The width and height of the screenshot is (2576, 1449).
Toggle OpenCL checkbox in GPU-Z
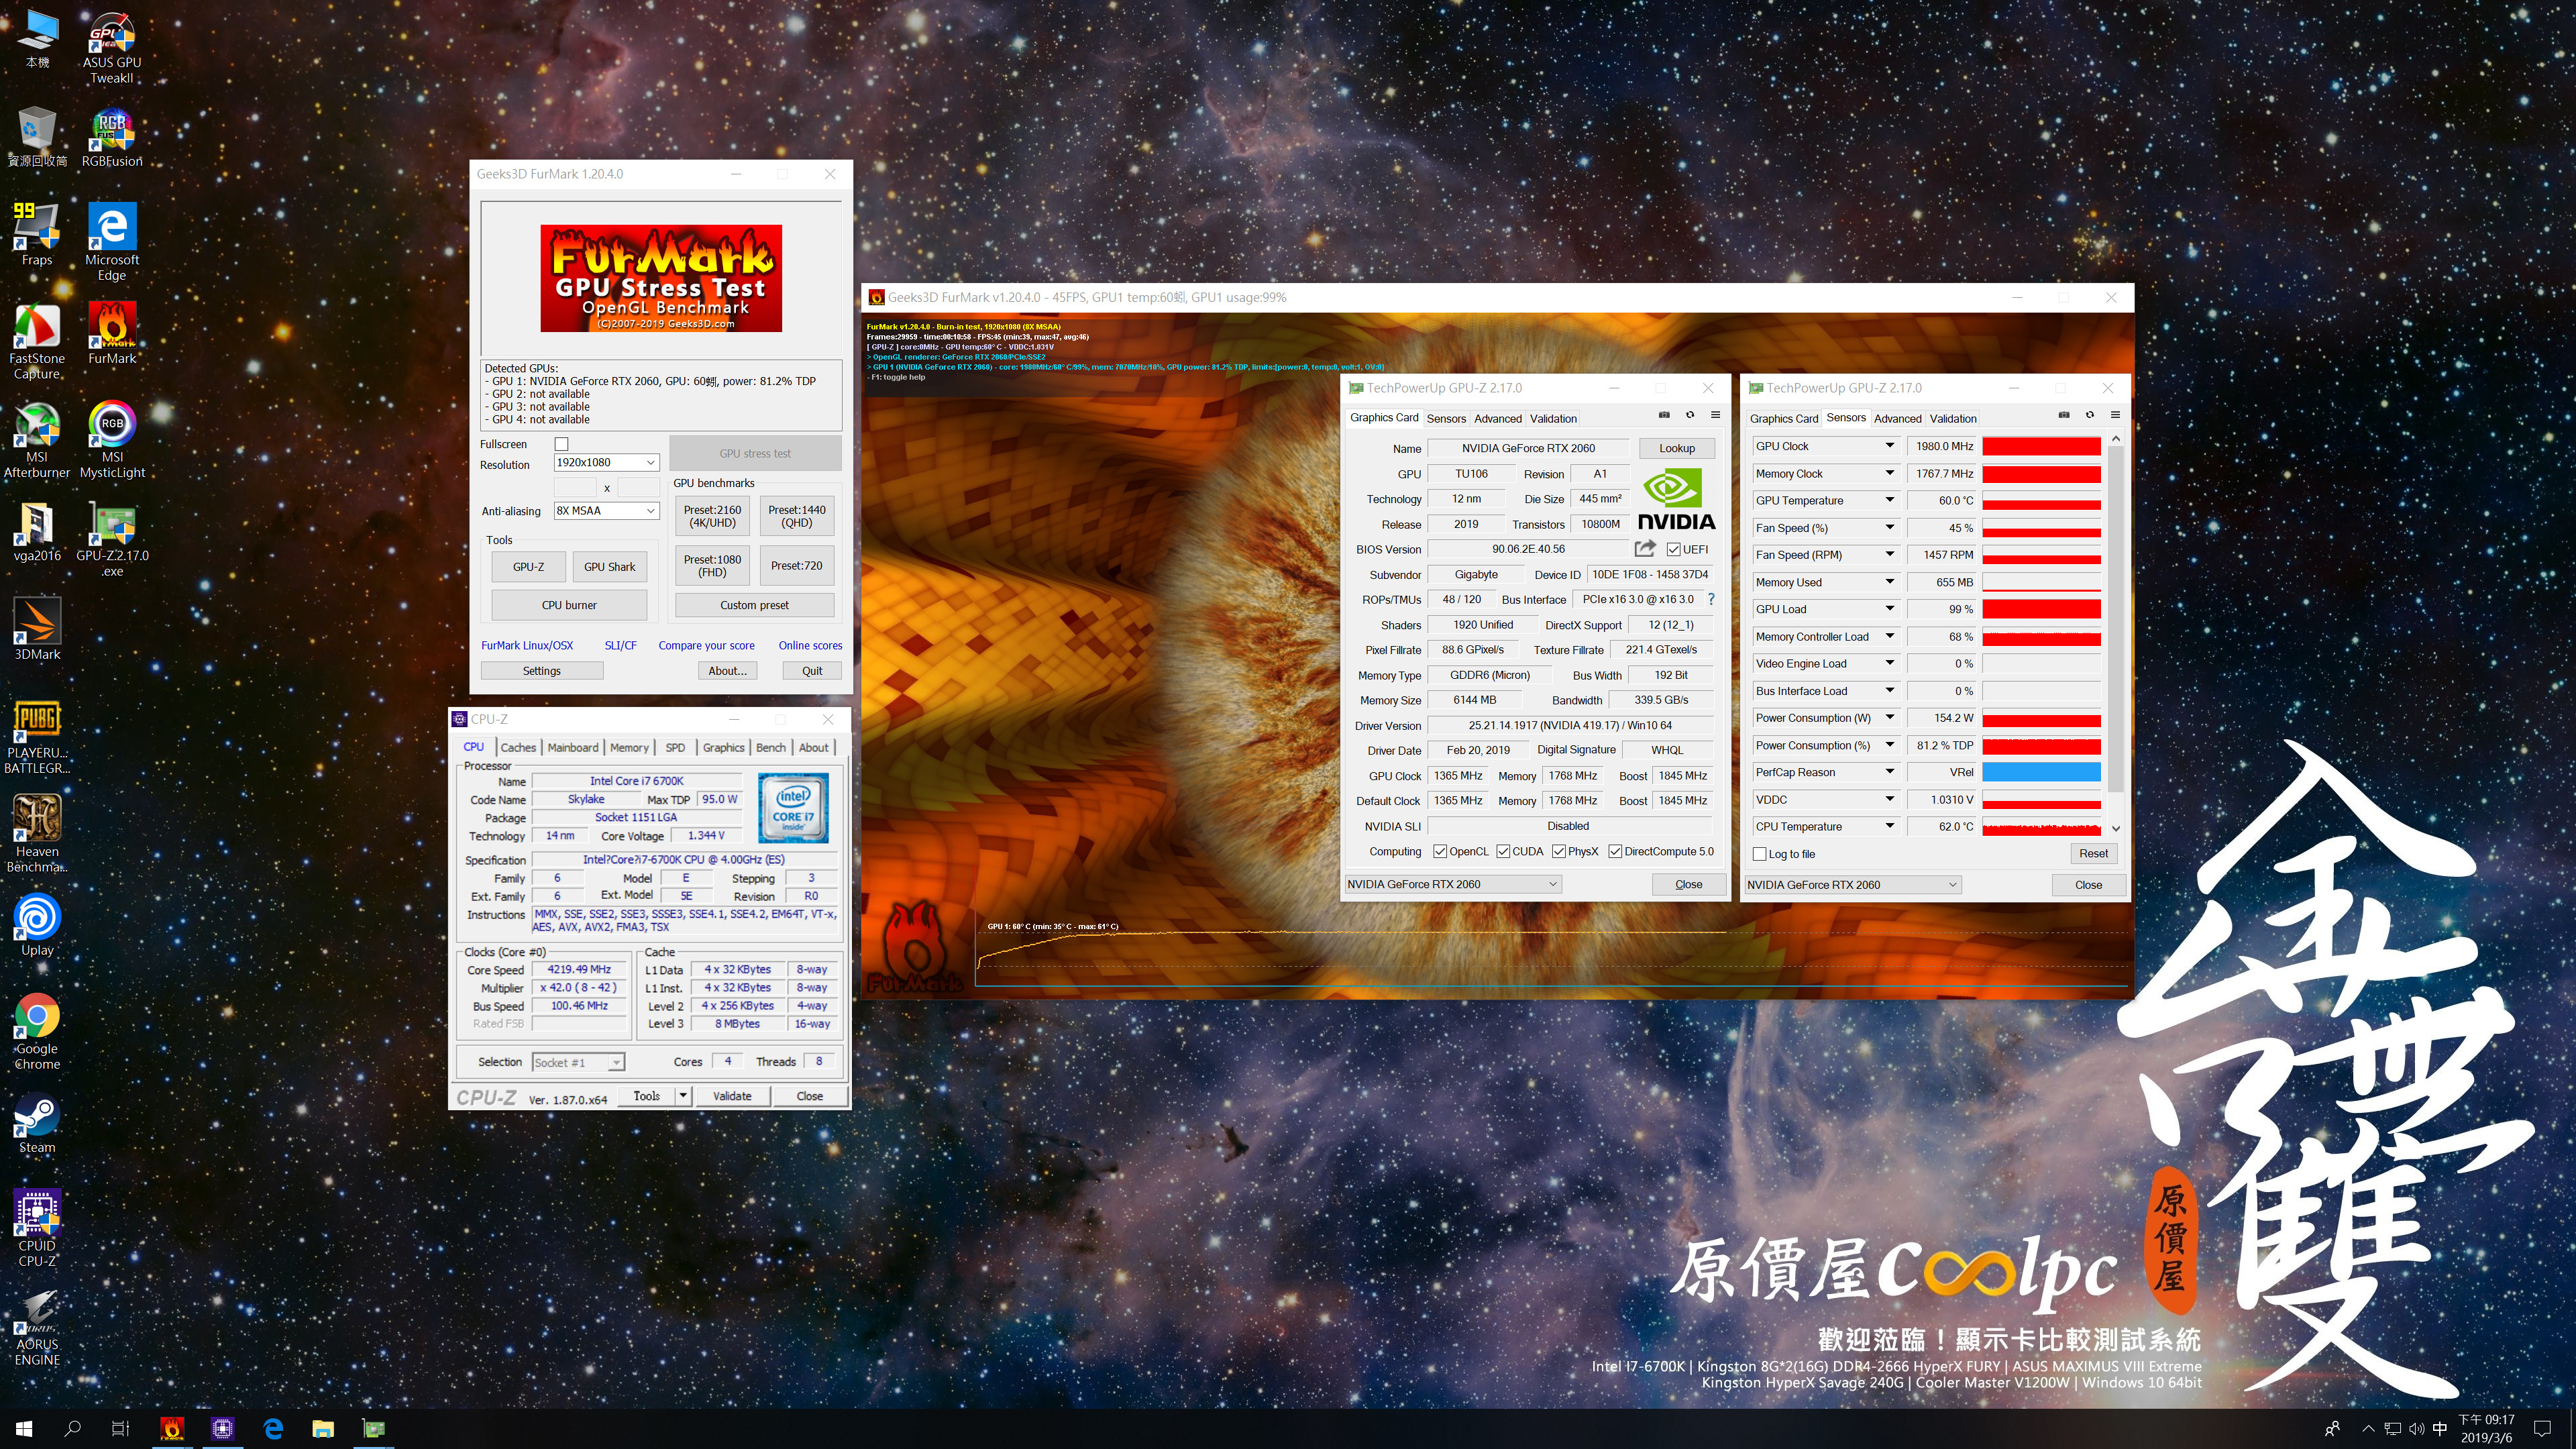1440,851
